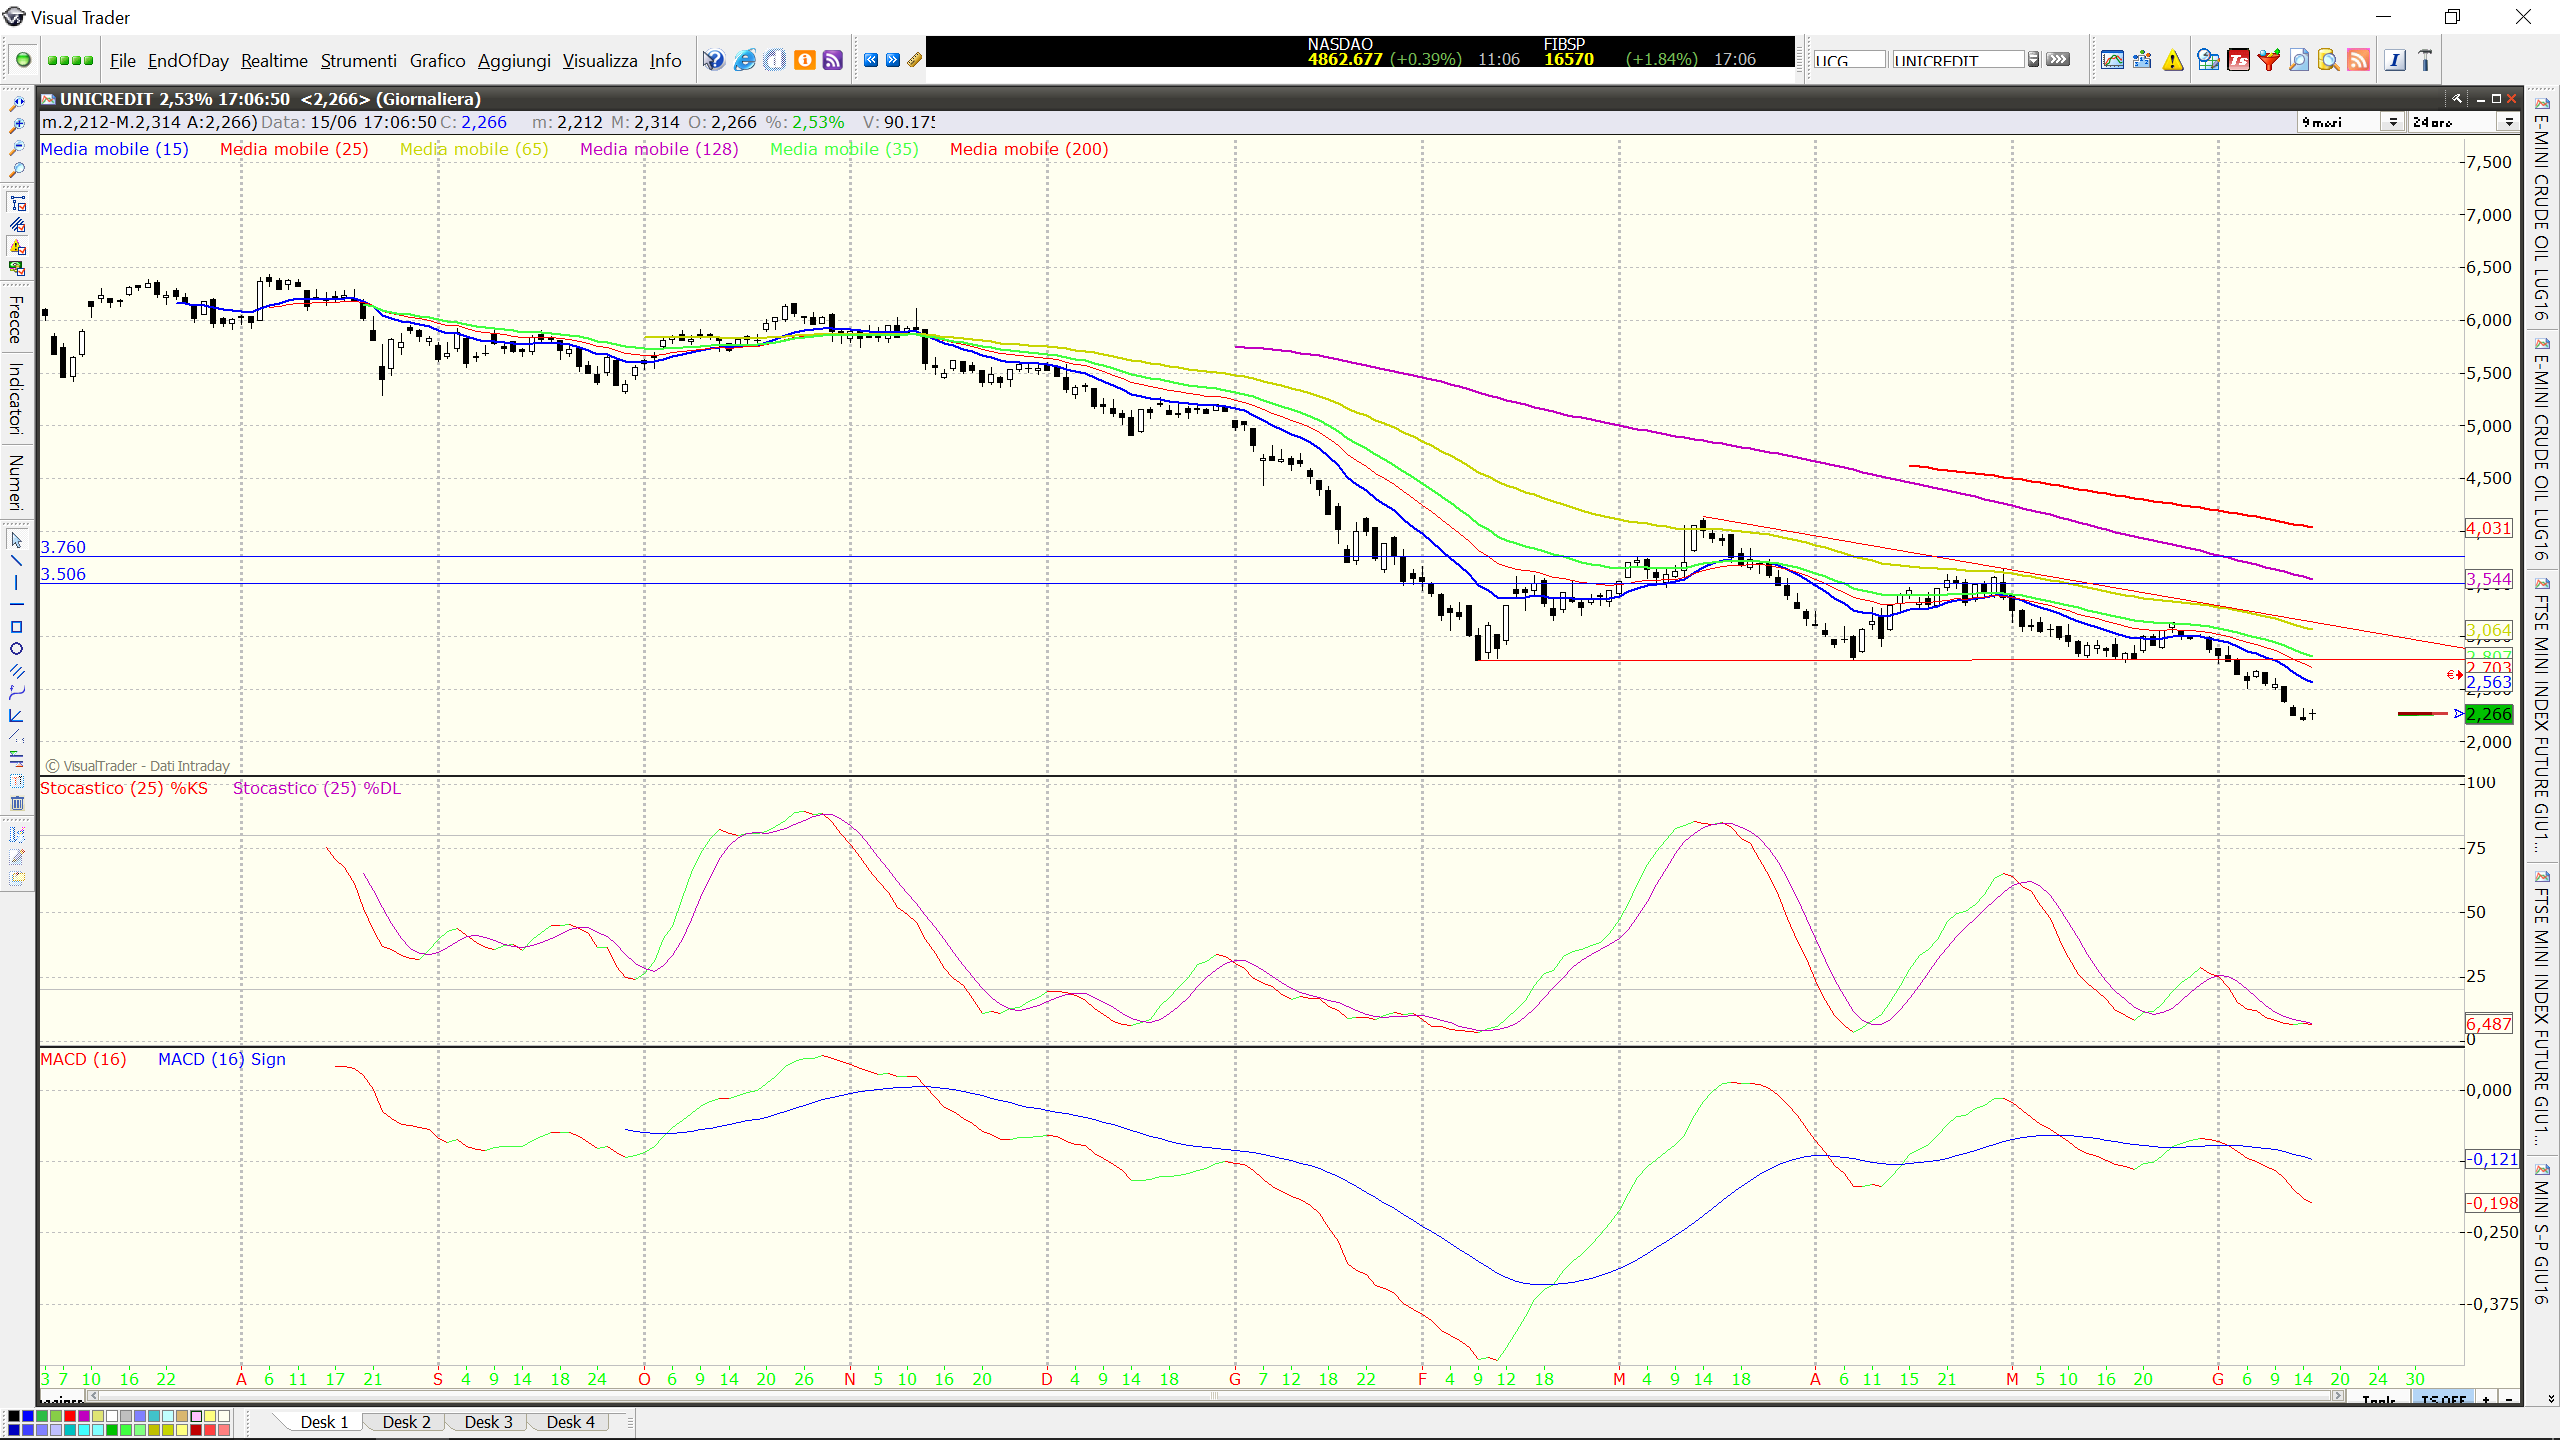Click the yellow warning alert icon
This screenshot has height=1440, width=2560.
[2173, 60]
